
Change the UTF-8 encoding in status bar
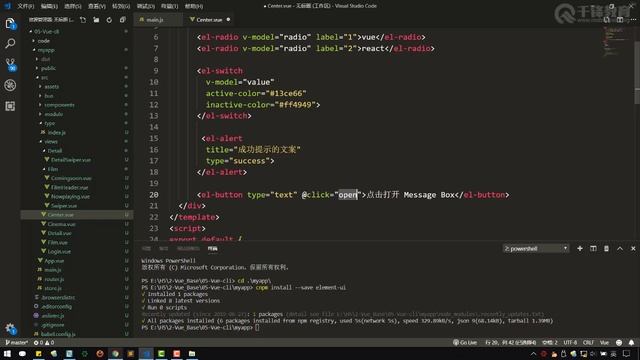(570, 342)
